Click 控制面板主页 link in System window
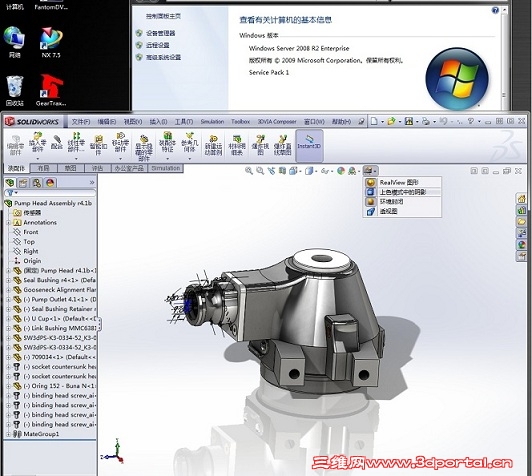This screenshot has width=532, height=476. pos(163,16)
